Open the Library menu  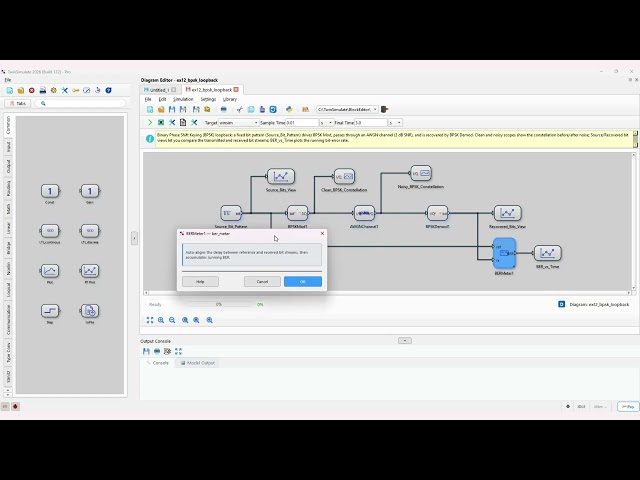[230, 99]
